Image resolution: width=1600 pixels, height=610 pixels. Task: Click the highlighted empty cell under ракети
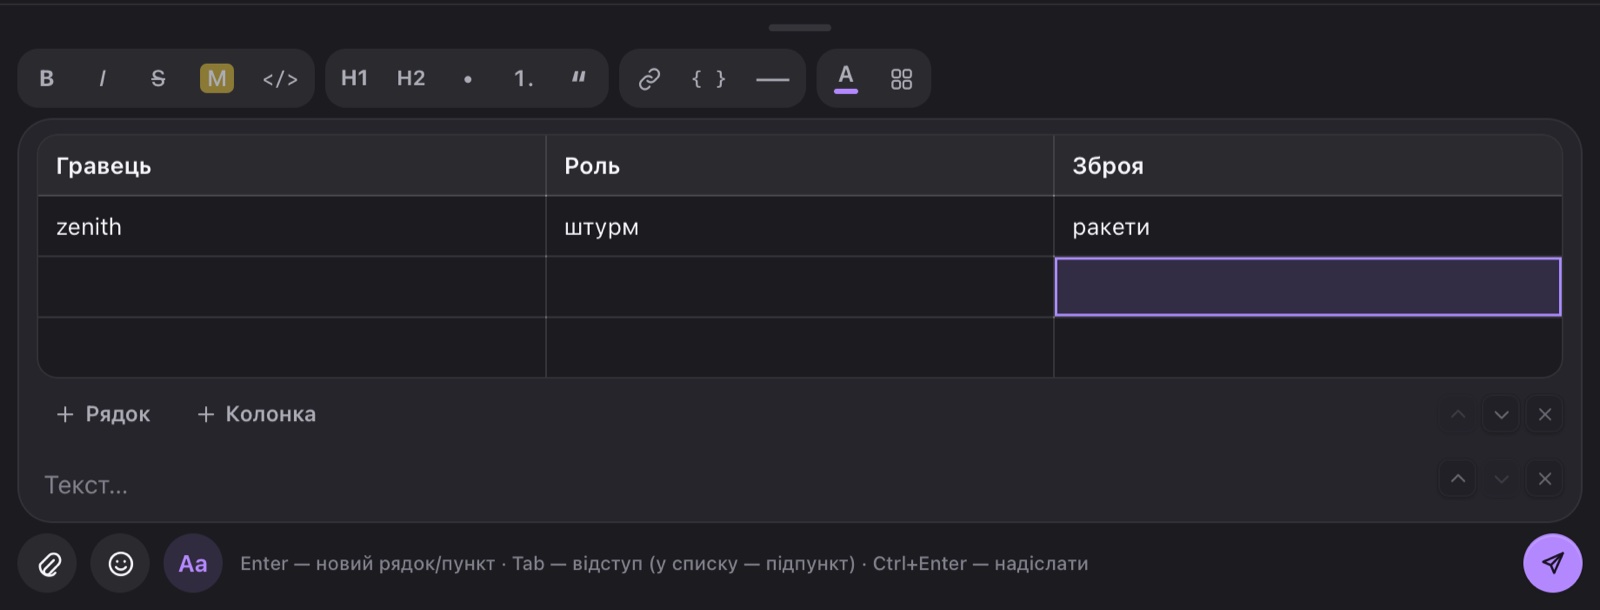[1308, 287]
